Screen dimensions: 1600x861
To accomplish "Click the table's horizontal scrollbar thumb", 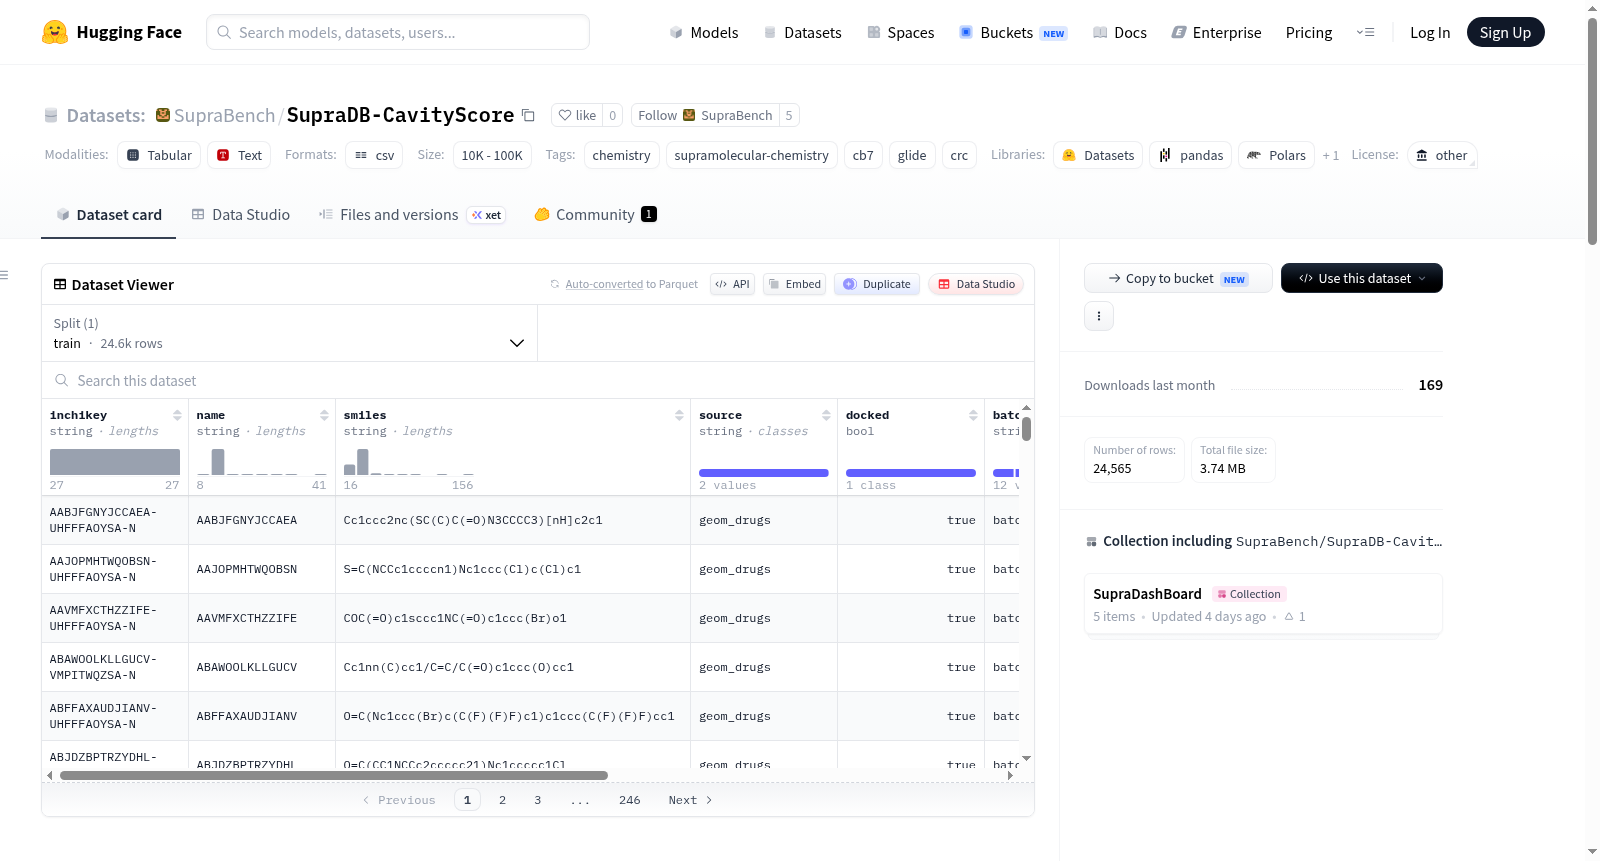I will (333, 775).
